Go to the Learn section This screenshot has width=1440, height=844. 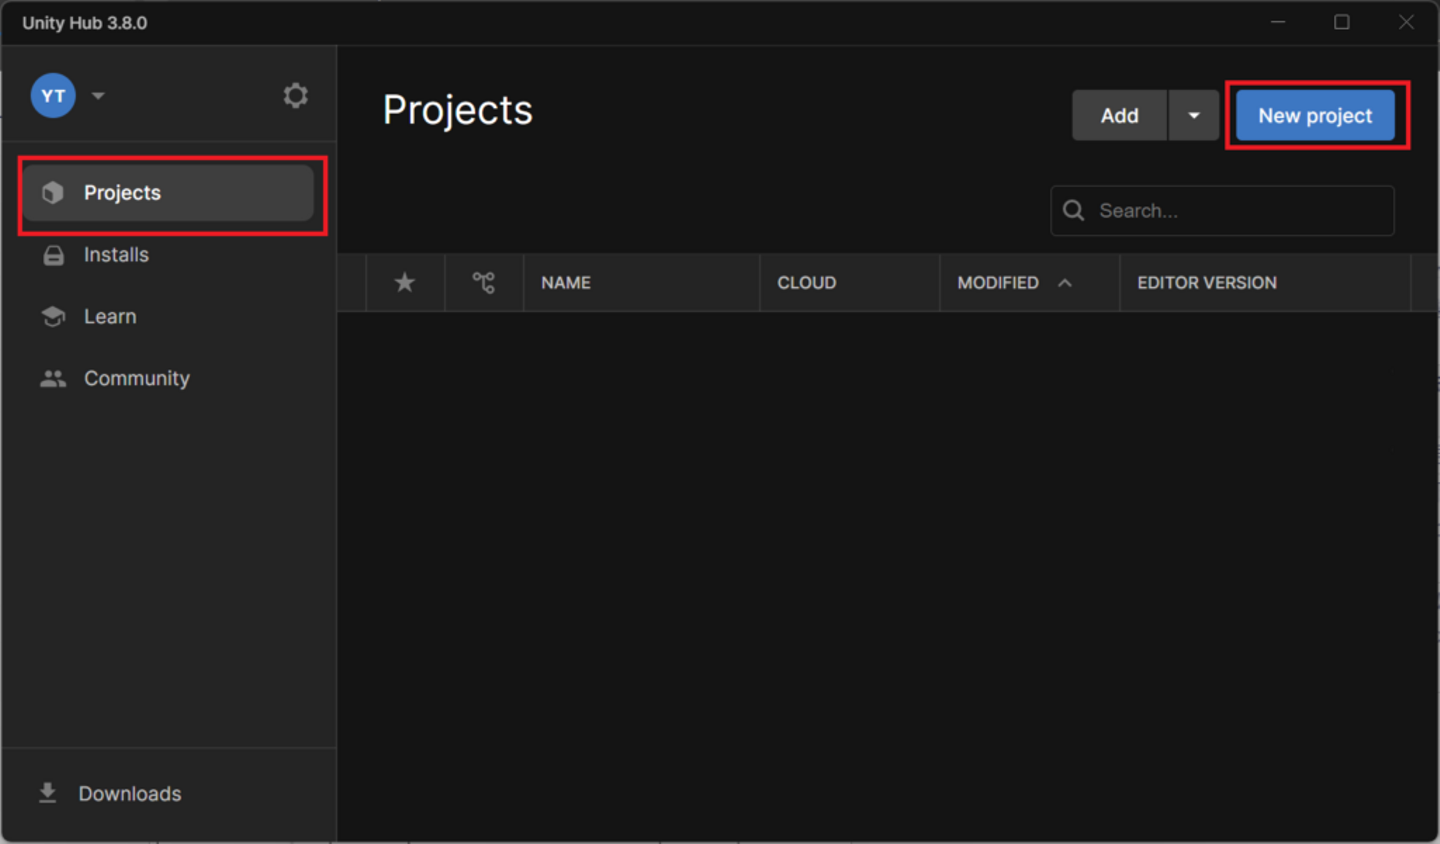[169, 317]
